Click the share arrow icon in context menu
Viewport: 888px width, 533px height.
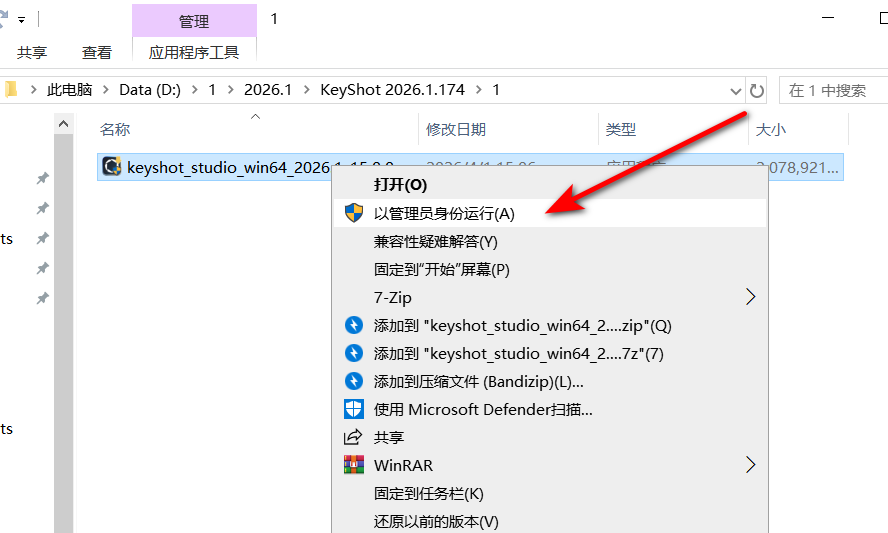click(x=353, y=437)
